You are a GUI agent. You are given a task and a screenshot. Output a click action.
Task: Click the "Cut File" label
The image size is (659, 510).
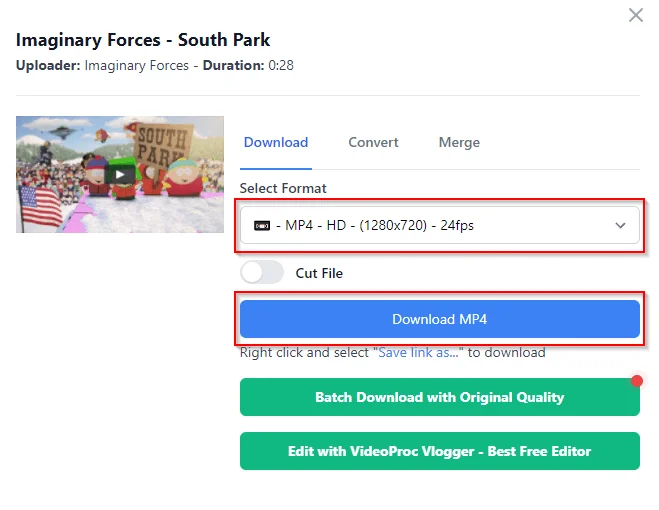(x=319, y=273)
